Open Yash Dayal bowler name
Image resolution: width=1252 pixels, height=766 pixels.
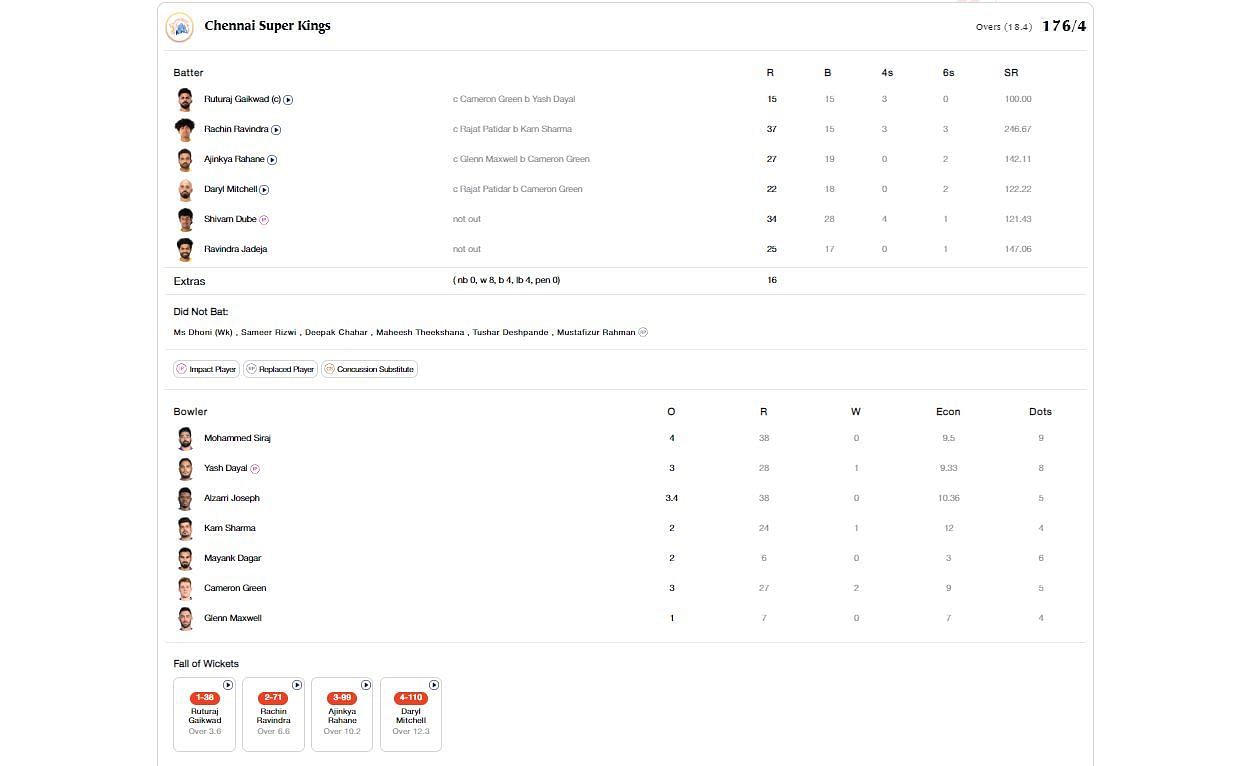(226, 468)
